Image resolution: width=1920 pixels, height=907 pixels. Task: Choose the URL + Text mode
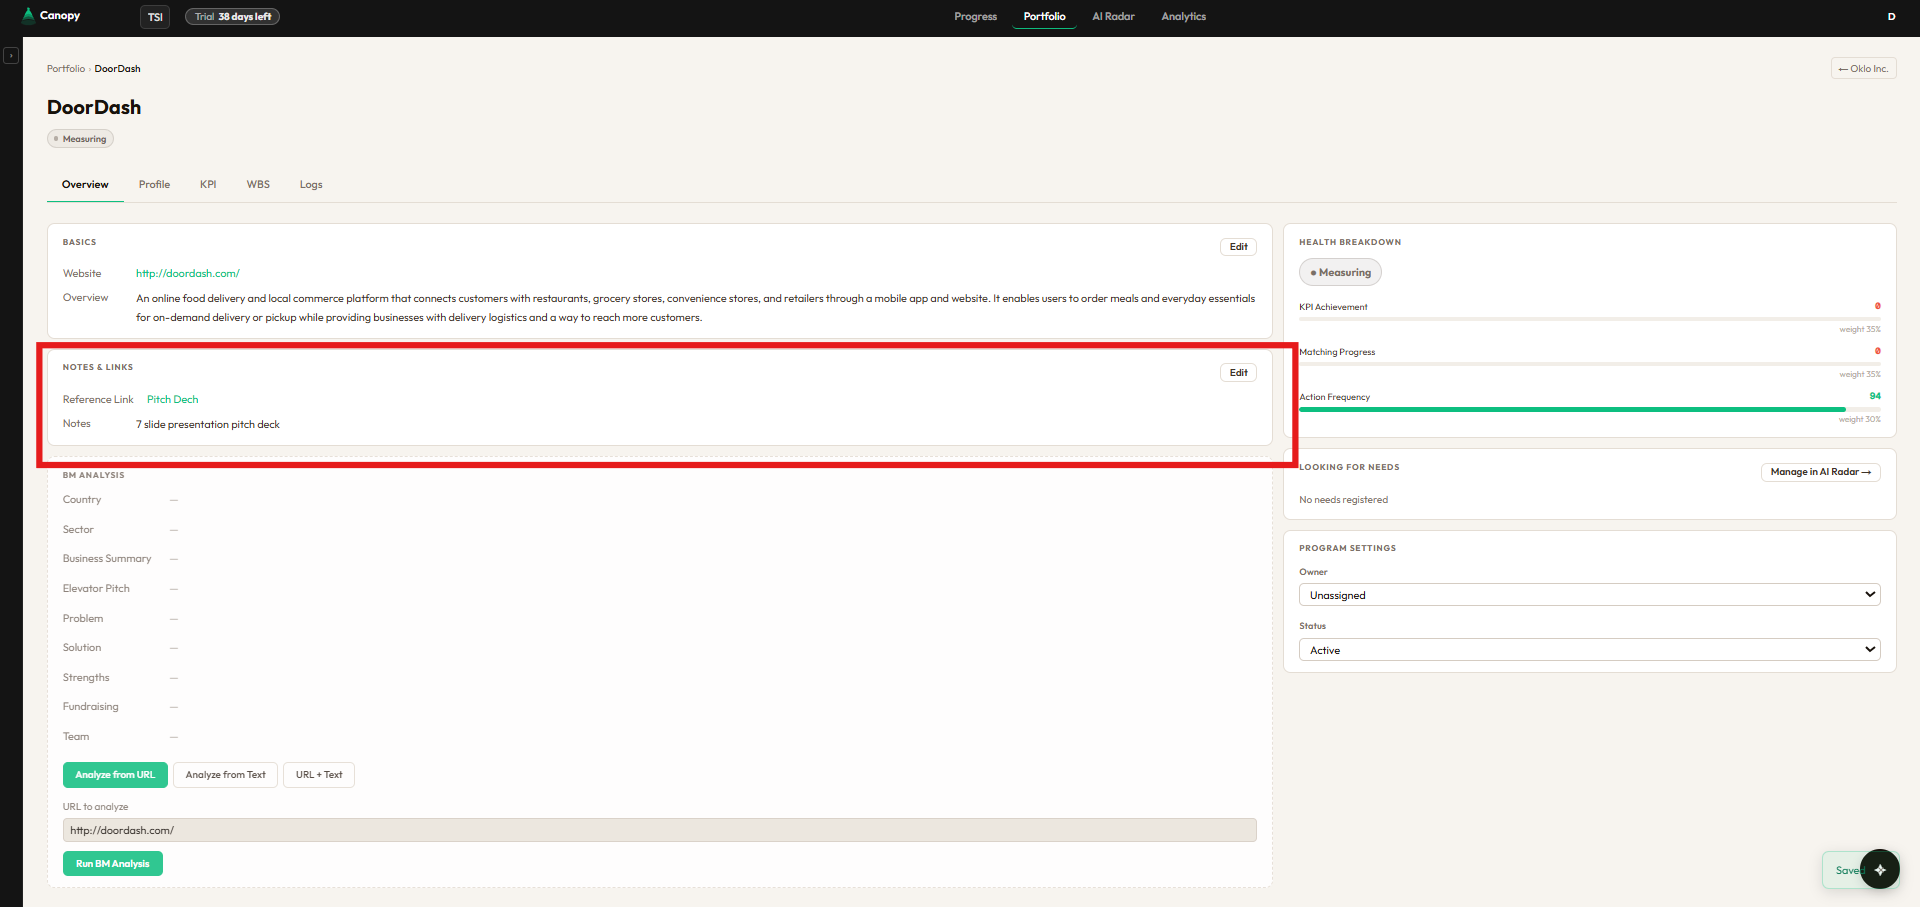[x=319, y=775]
